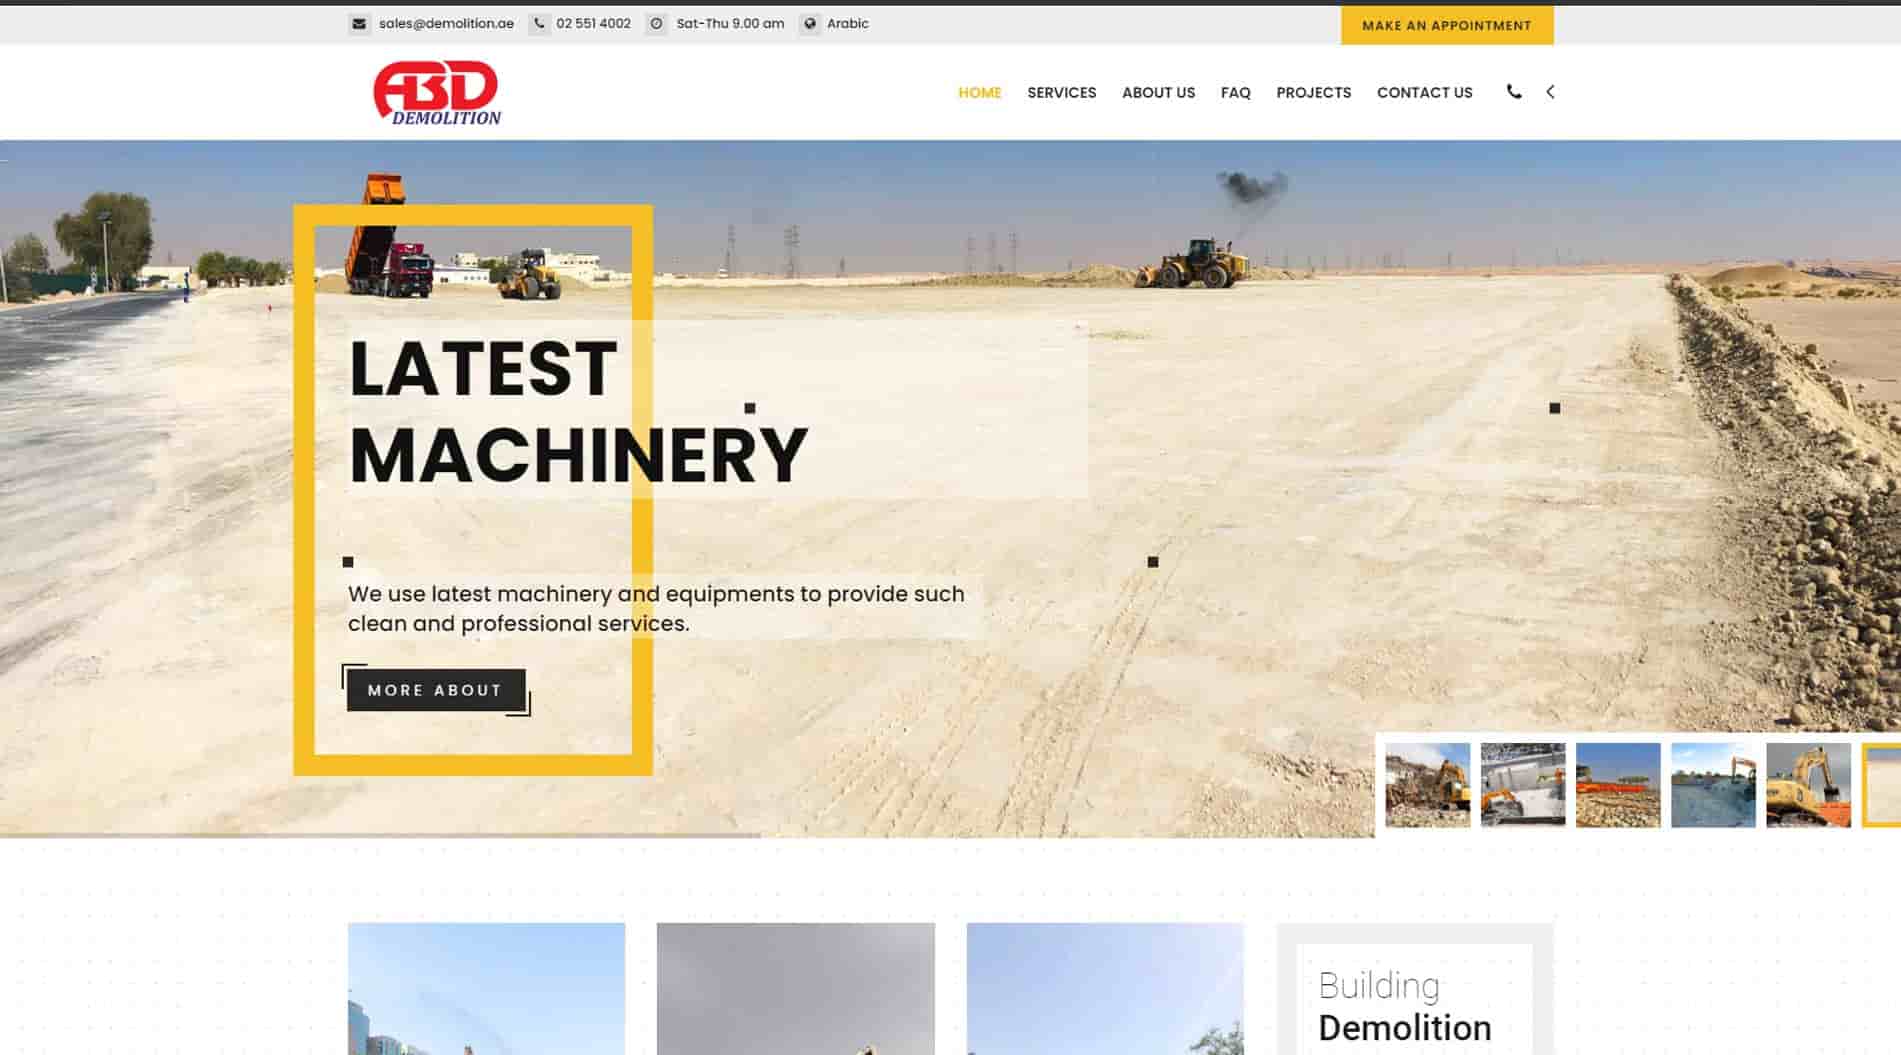Image resolution: width=1901 pixels, height=1055 pixels.
Task: Click the Building Demolition card
Action: (1414, 989)
